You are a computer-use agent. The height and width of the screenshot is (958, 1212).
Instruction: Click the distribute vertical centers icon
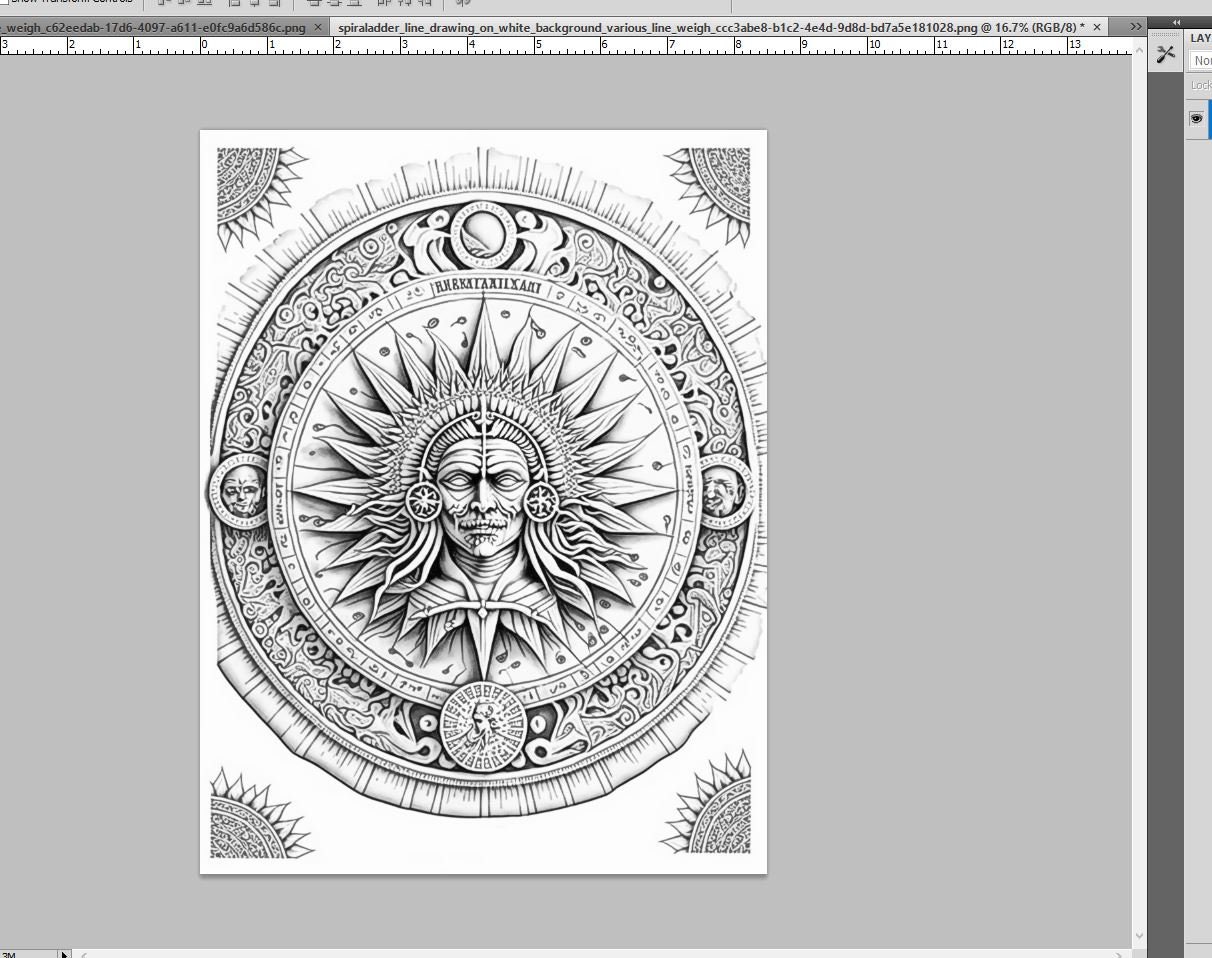click(335, 4)
